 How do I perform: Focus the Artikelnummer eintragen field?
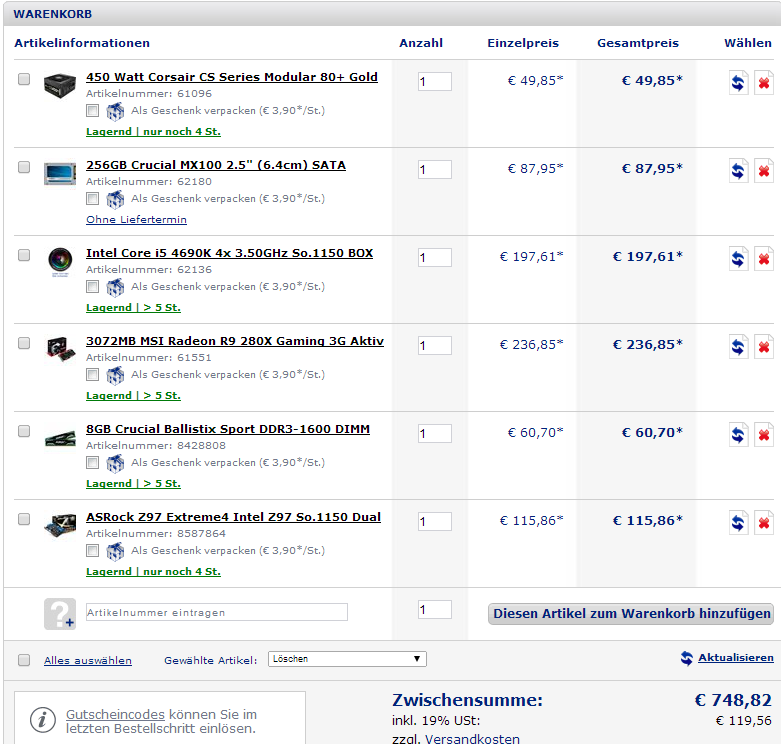(x=217, y=612)
